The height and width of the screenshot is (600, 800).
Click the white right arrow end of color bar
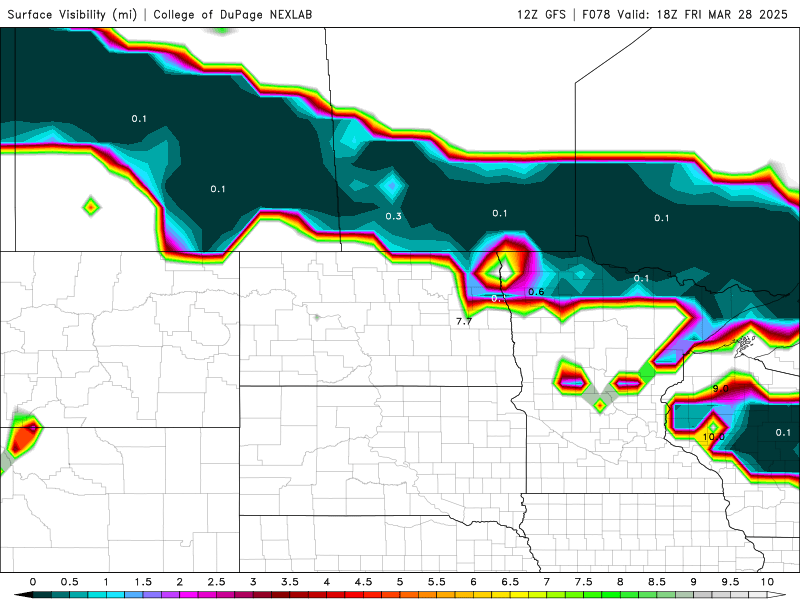[x=778, y=595]
